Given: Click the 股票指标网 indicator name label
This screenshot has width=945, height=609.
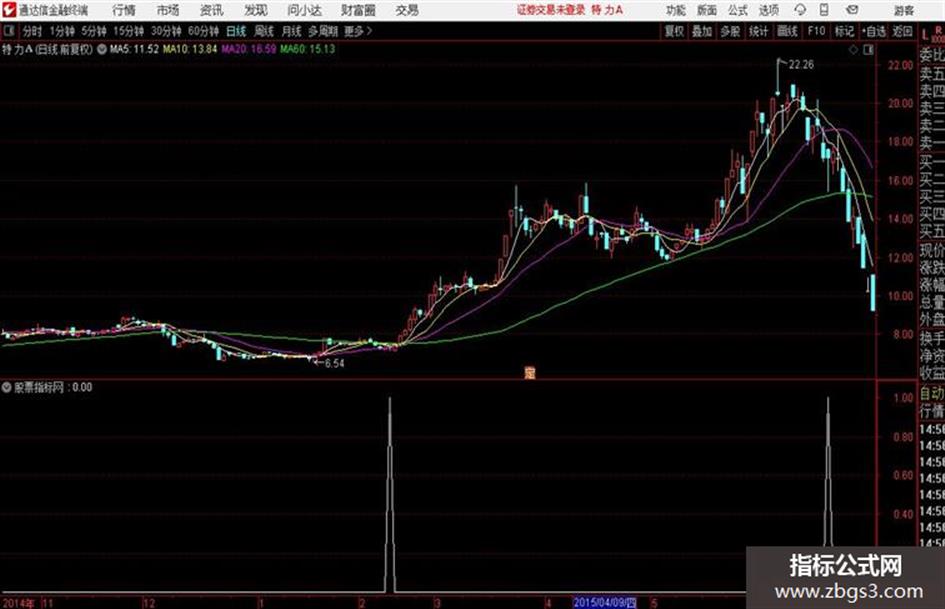Looking at the screenshot, I should click(x=38, y=387).
